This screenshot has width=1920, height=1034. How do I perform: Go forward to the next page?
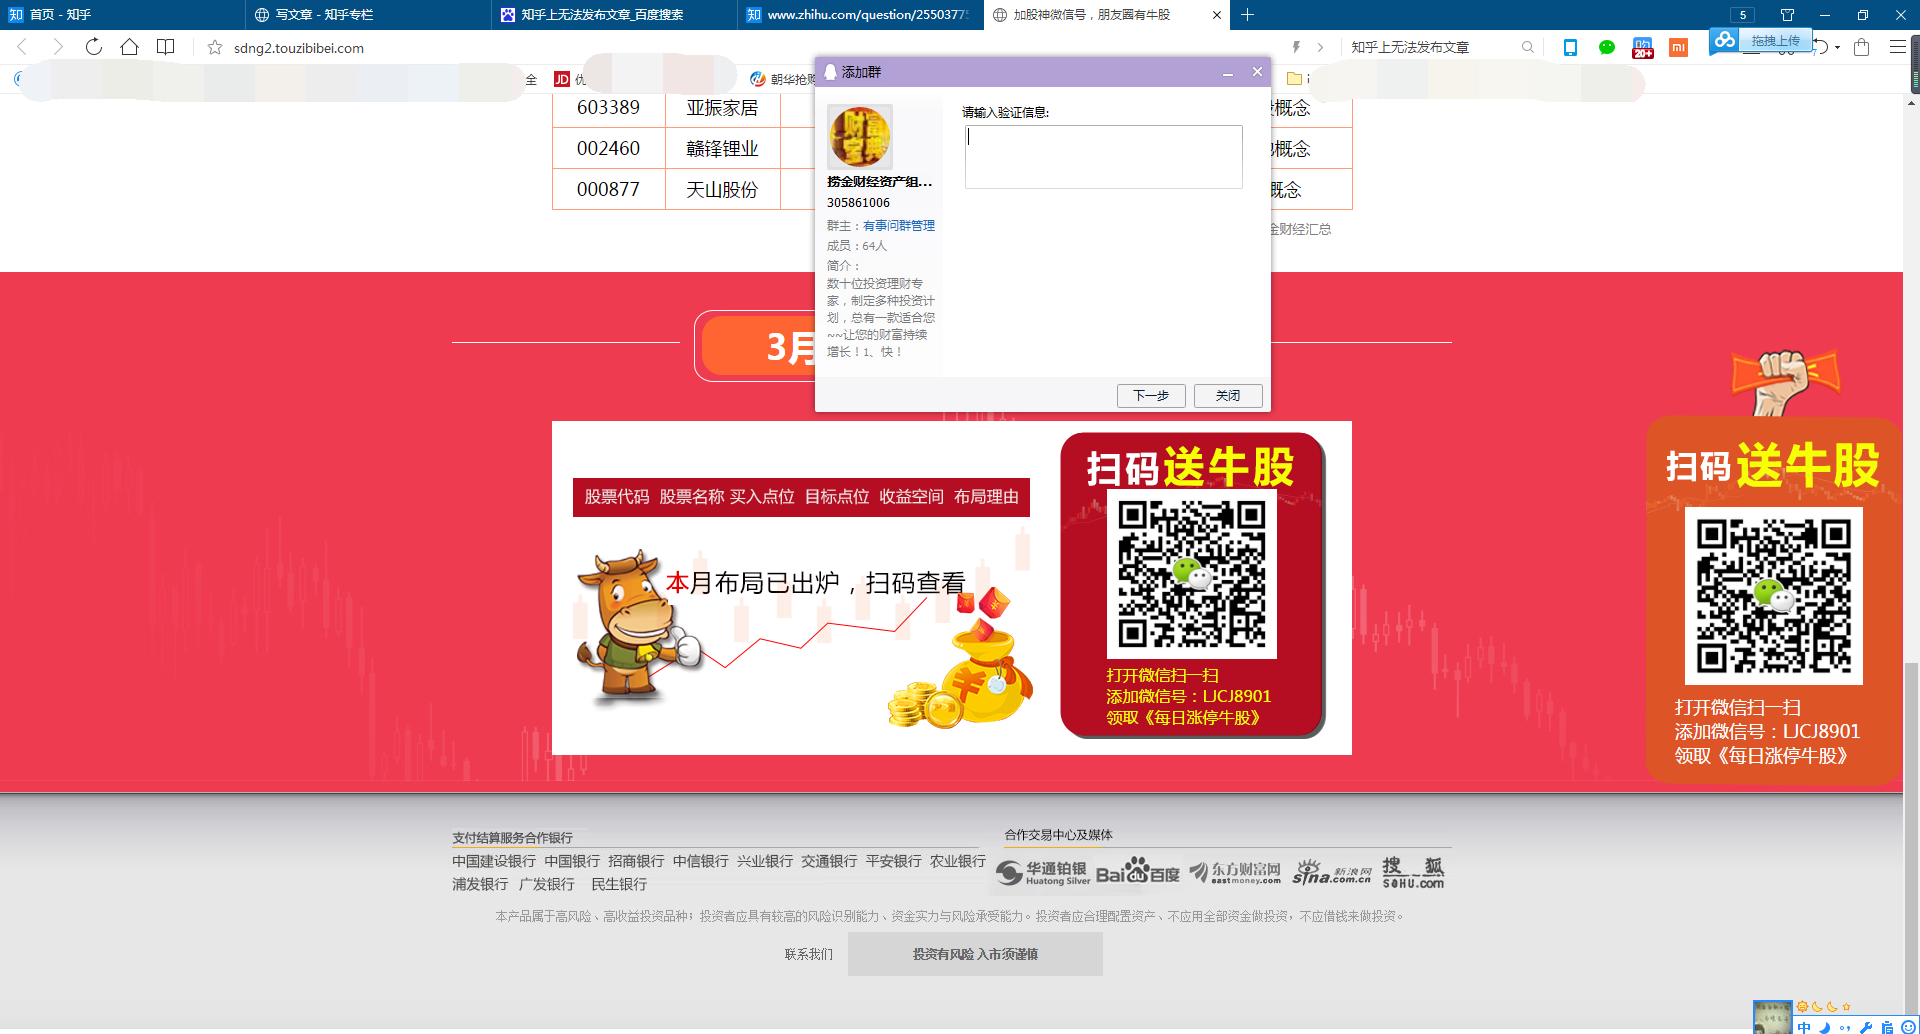coord(57,47)
